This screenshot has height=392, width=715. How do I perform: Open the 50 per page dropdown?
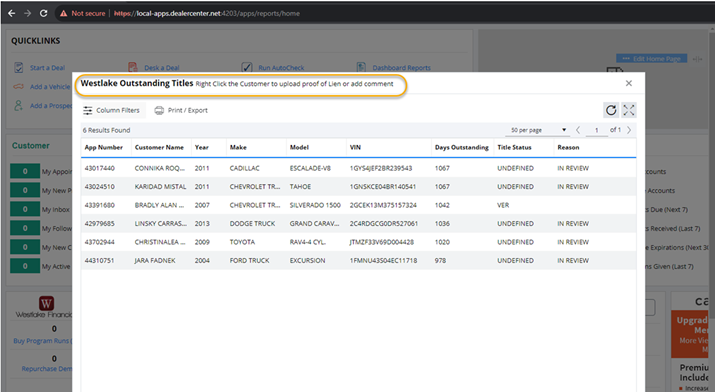(538, 130)
